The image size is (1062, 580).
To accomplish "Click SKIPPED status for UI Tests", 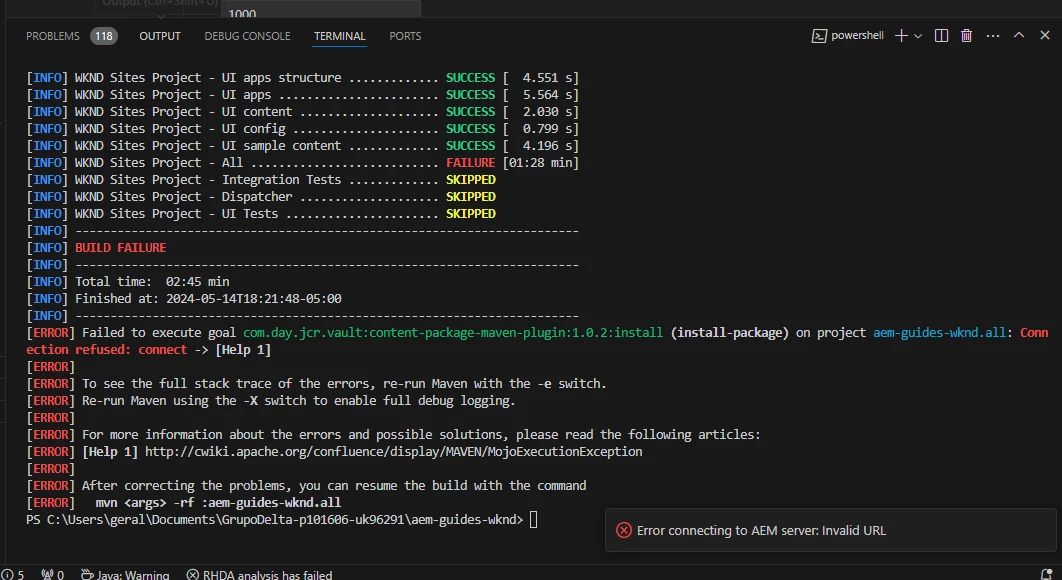I will [471, 213].
